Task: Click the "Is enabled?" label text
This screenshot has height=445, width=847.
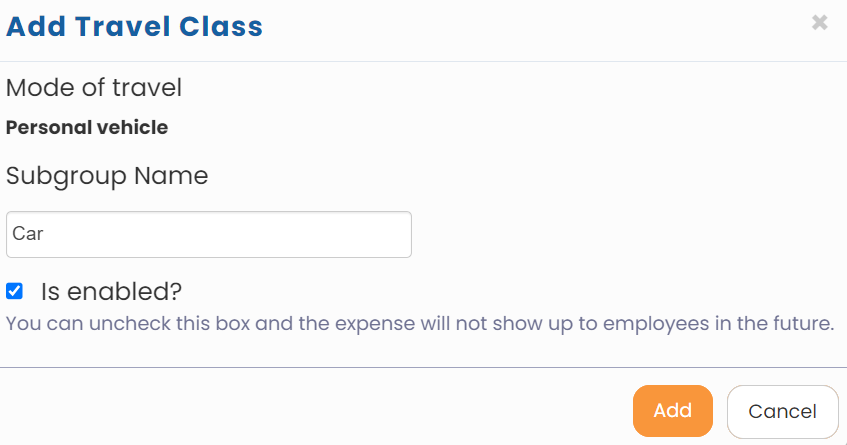Action: click(x=111, y=292)
